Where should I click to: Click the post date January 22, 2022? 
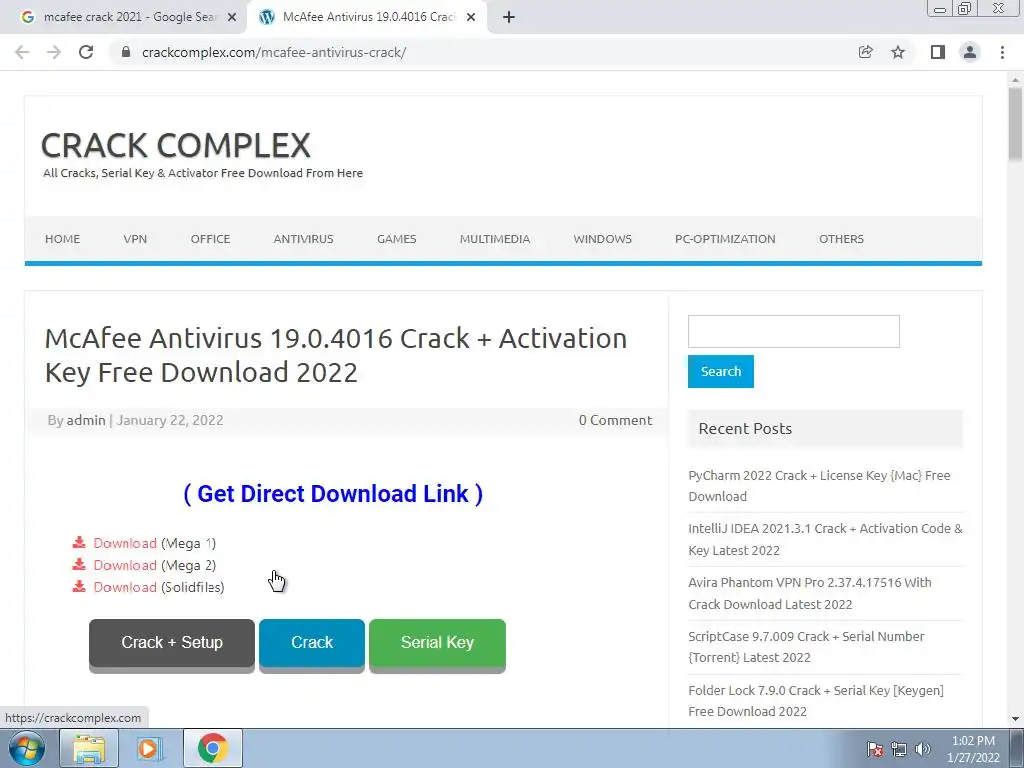click(x=170, y=420)
